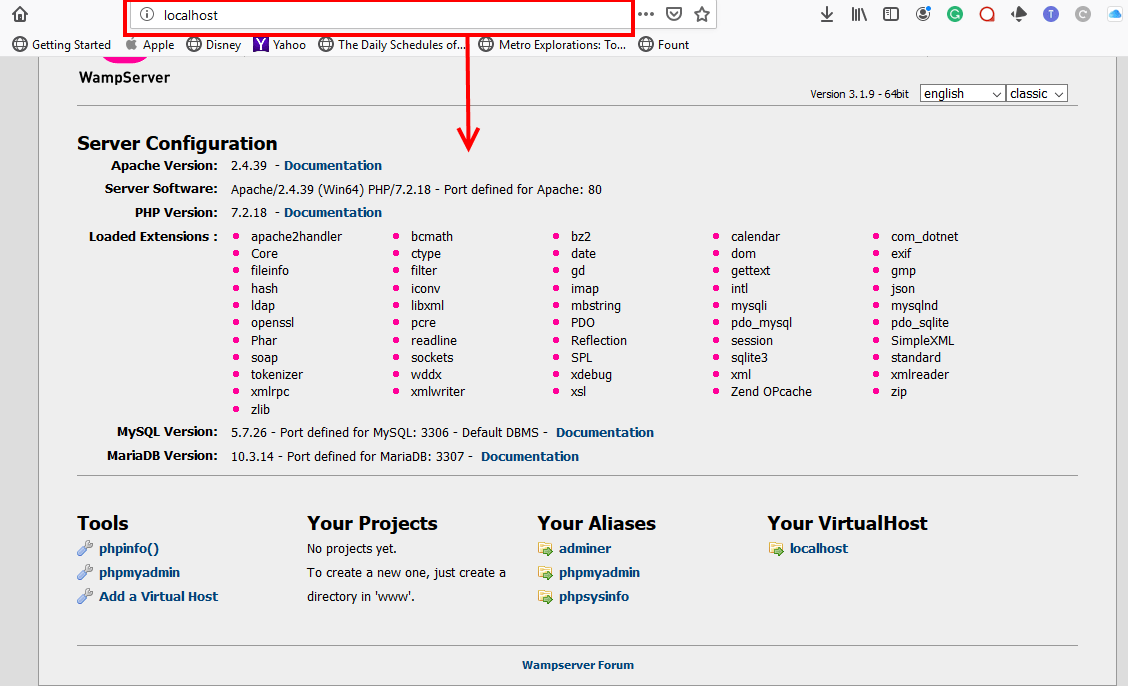Click the folder icon beside localhost VirtualHost
The image size is (1128, 686).
776,549
